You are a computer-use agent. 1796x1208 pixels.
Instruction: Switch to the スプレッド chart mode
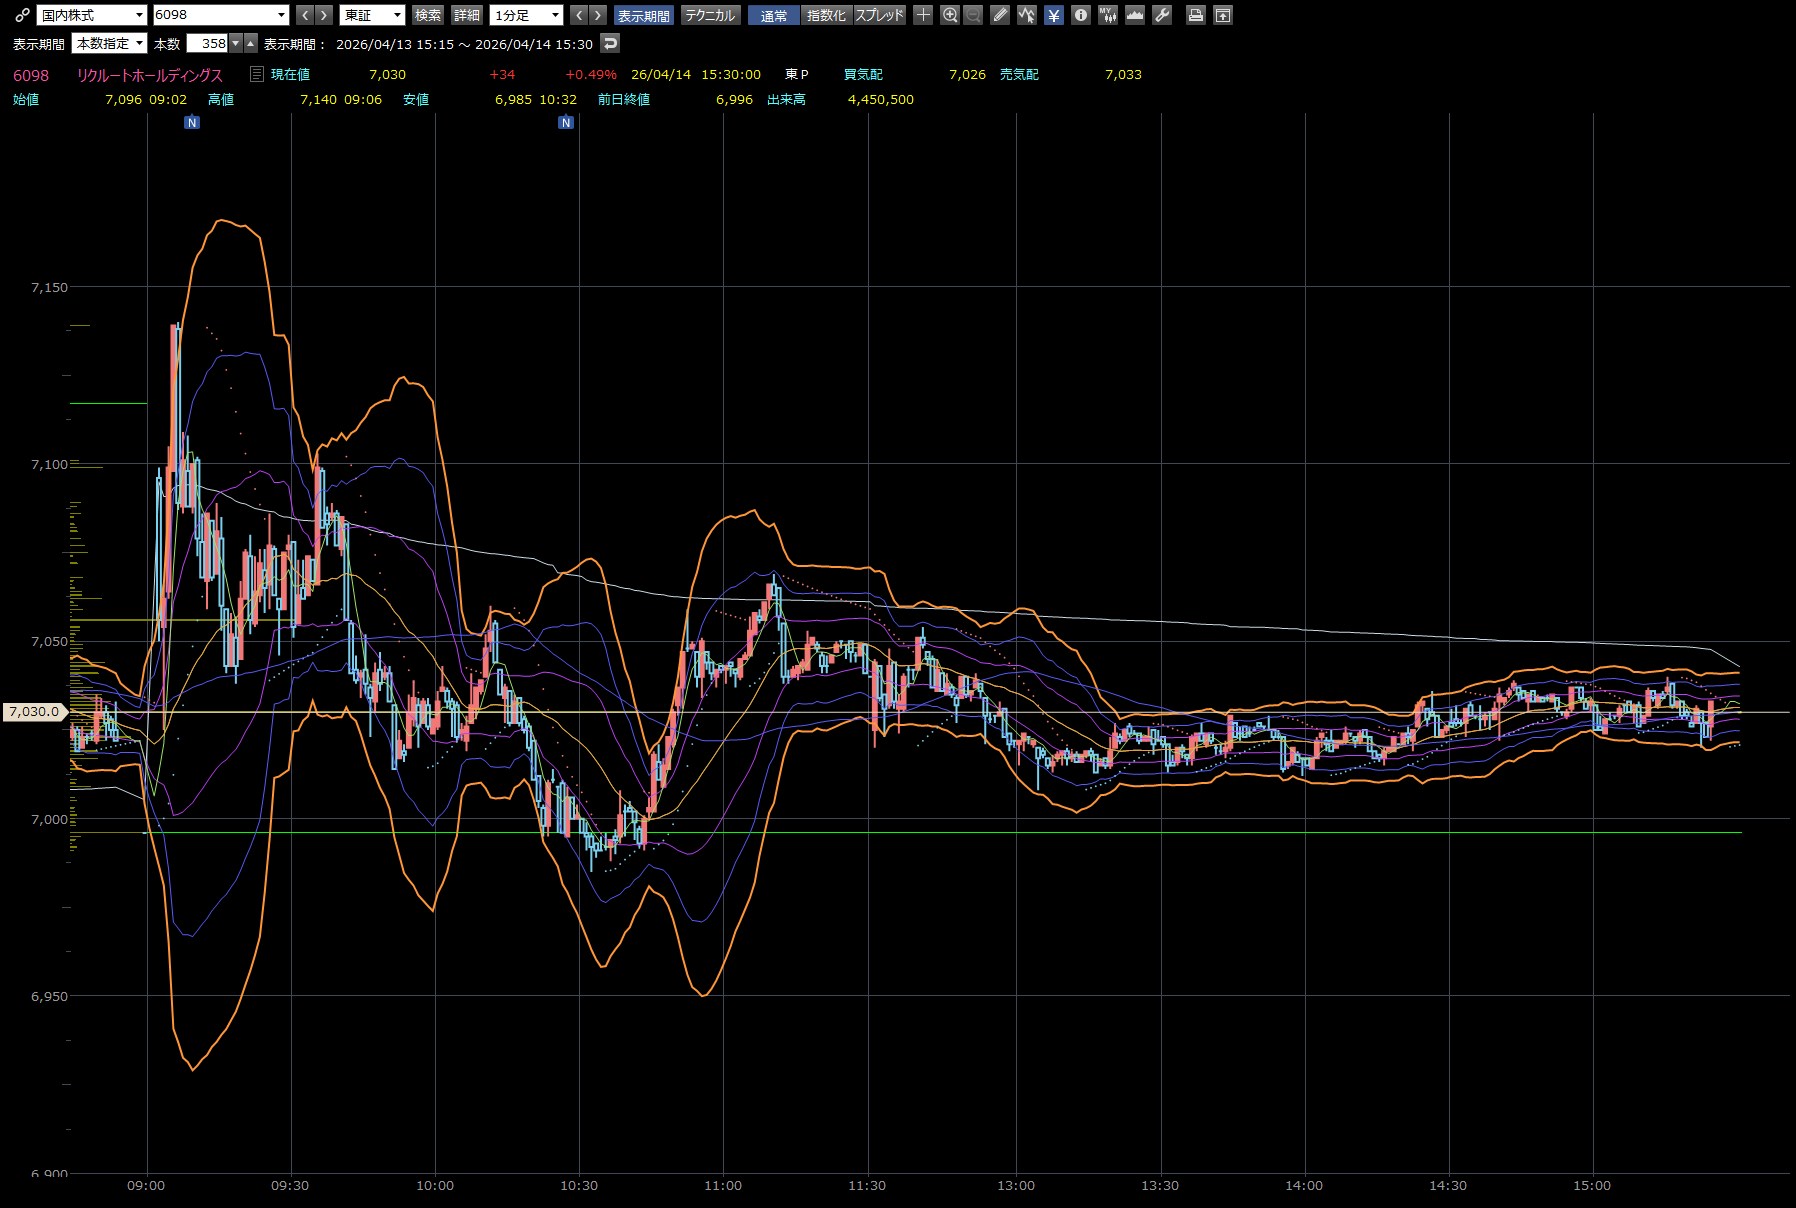[880, 15]
